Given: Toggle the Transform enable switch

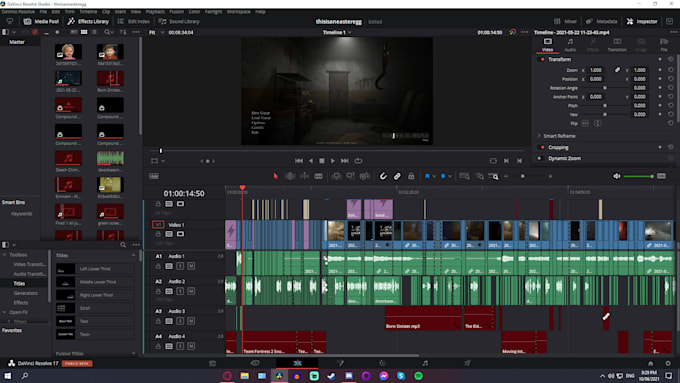Looking at the screenshot, I should tap(542, 59).
